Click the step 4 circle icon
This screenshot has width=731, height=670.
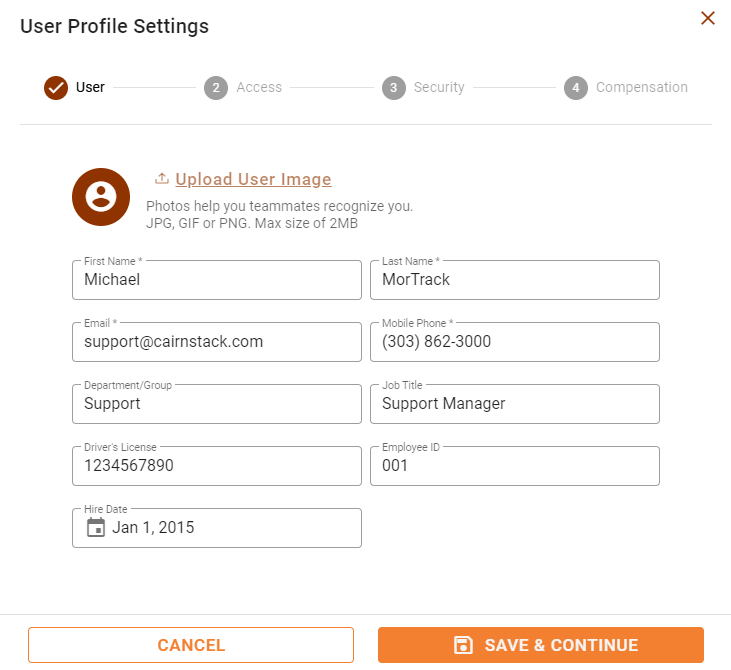575,88
